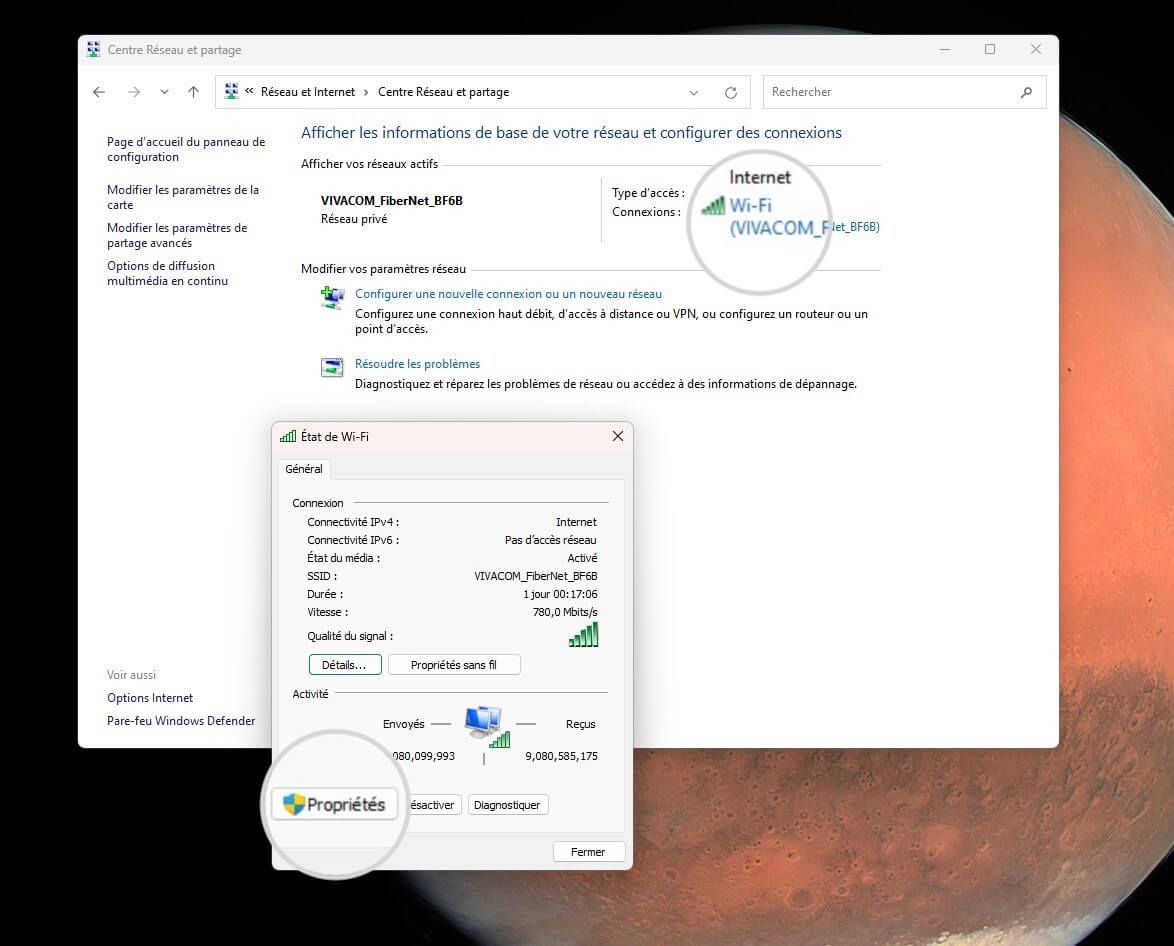1174x946 pixels.
Task: Click the control panel icon in address bar
Action: [x=231, y=91]
